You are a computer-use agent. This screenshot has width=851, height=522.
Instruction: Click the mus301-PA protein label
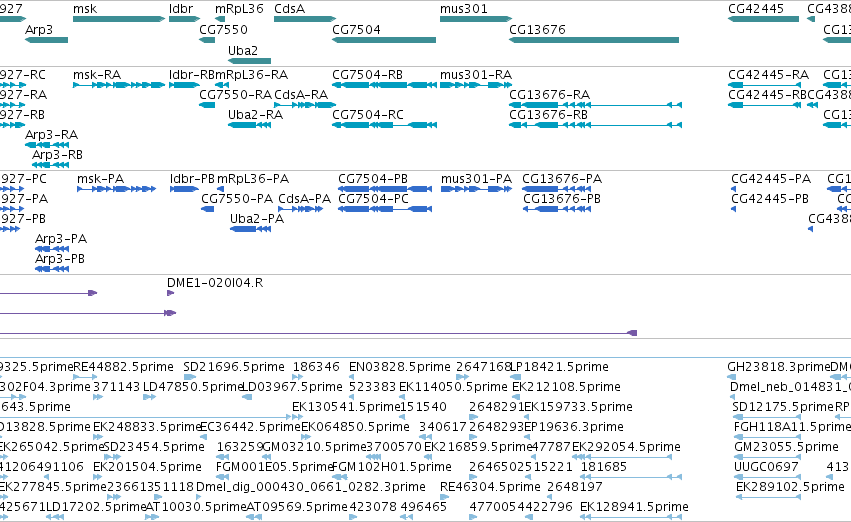coord(477,179)
